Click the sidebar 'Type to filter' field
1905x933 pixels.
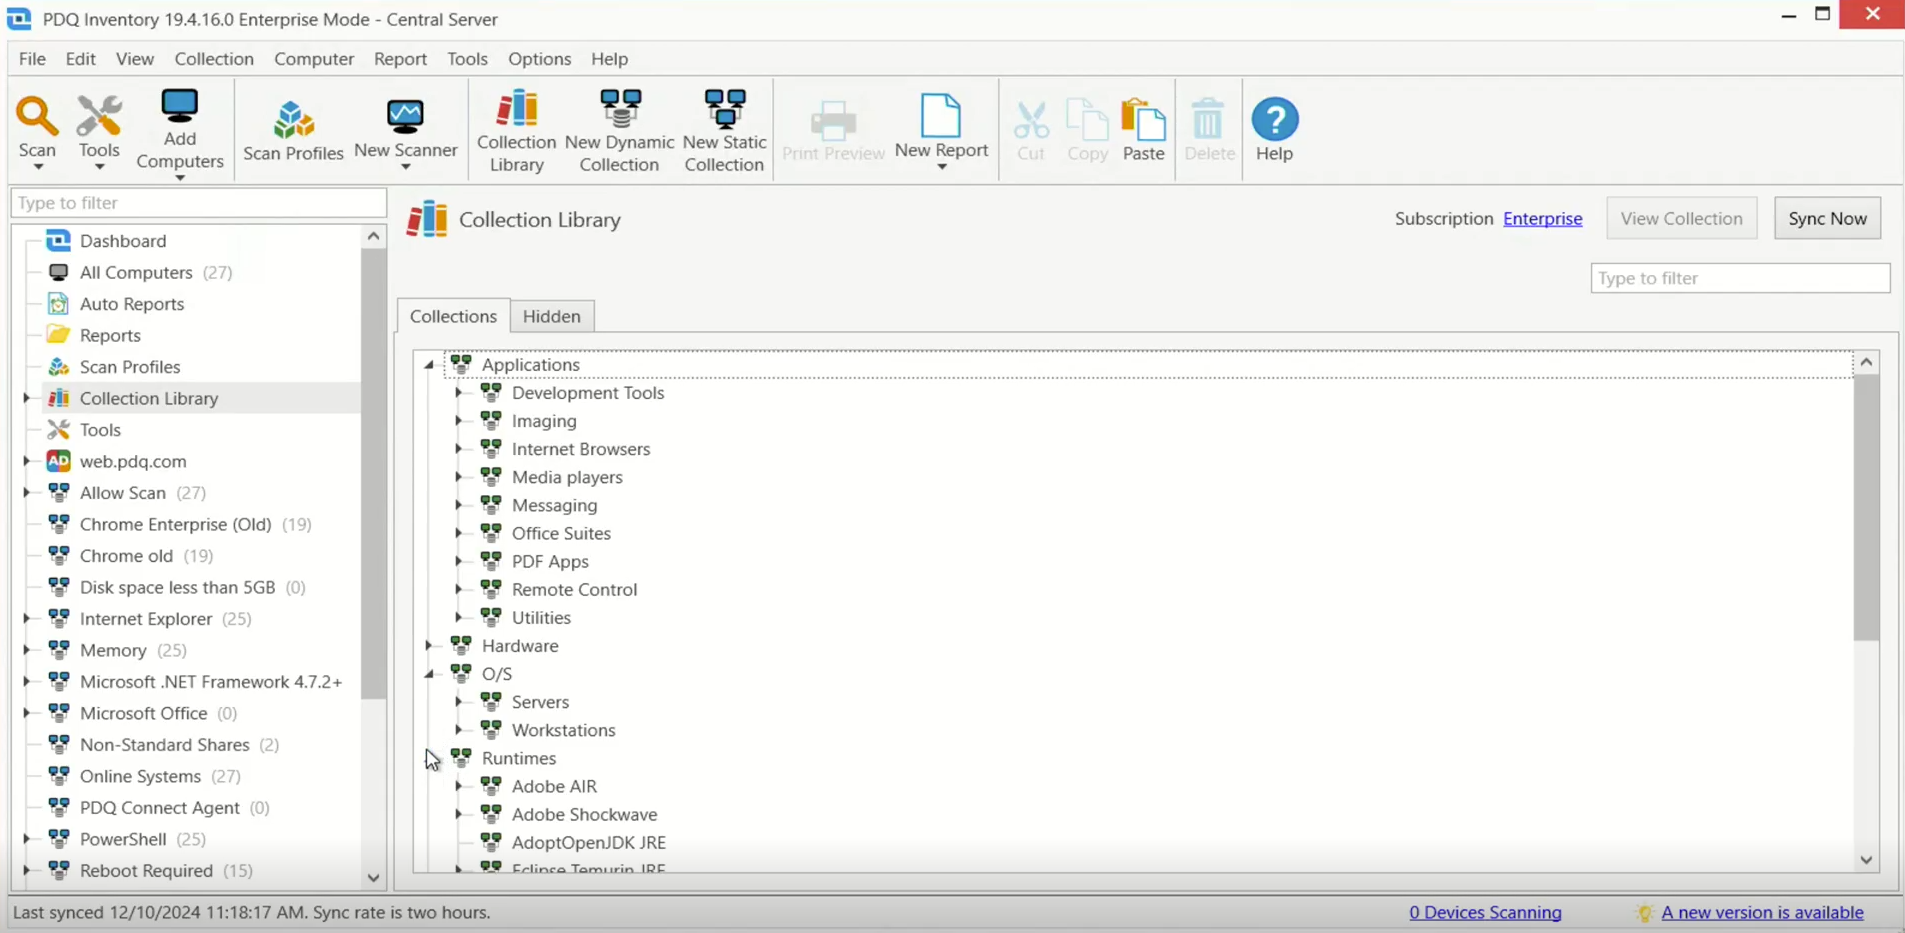pyautogui.click(x=198, y=203)
